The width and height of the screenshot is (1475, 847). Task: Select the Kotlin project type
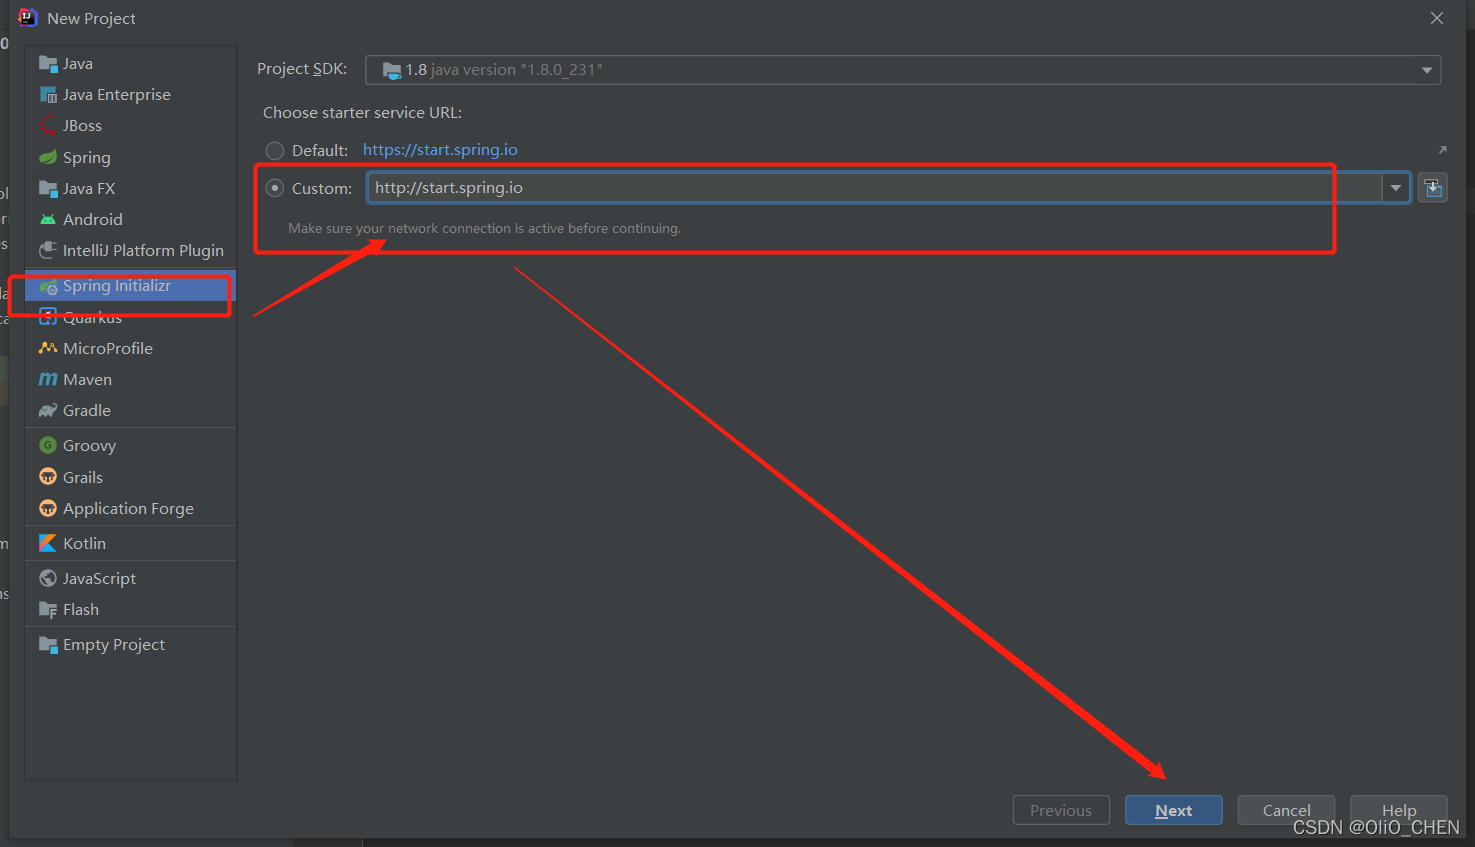coord(84,542)
